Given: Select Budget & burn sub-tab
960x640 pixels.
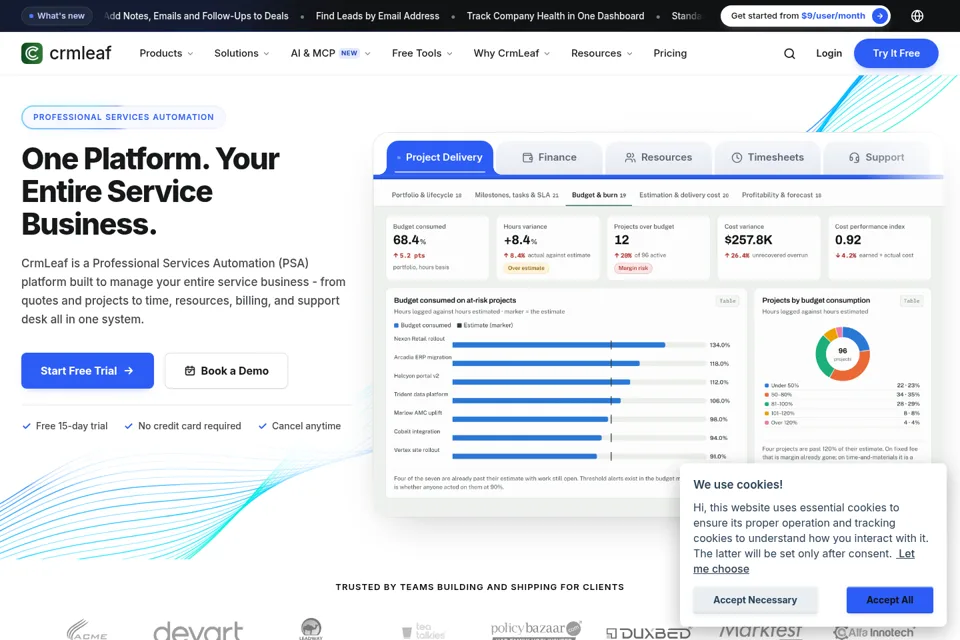Looking at the screenshot, I should [599, 195].
